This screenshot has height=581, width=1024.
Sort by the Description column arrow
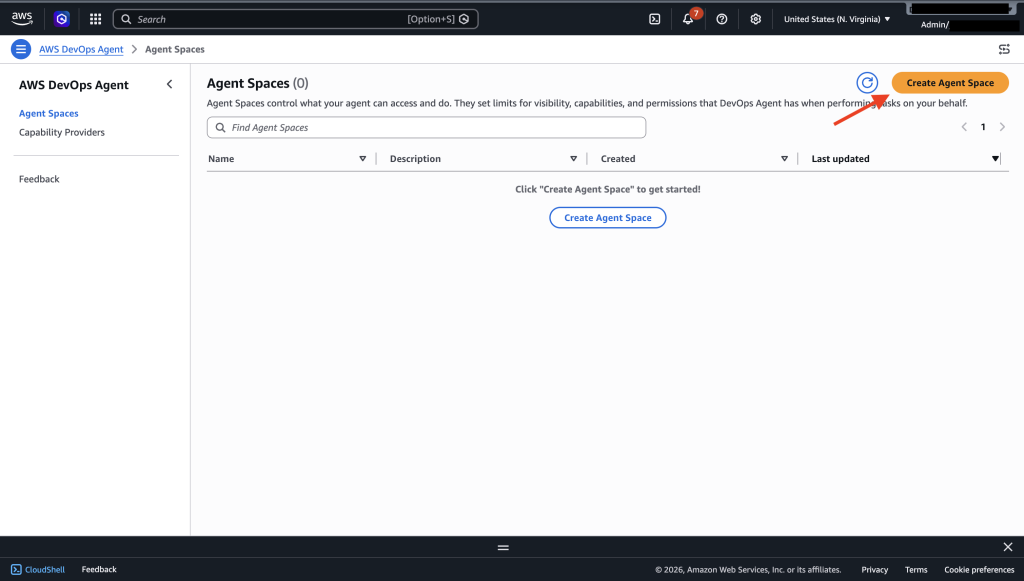click(573, 159)
